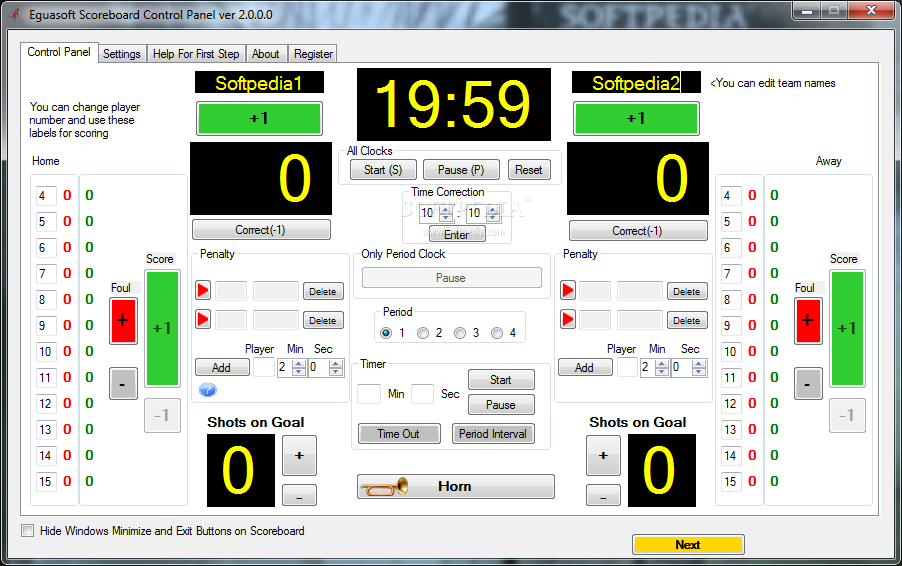
Task: Select Period 4 radio button
Action: point(496,333)
